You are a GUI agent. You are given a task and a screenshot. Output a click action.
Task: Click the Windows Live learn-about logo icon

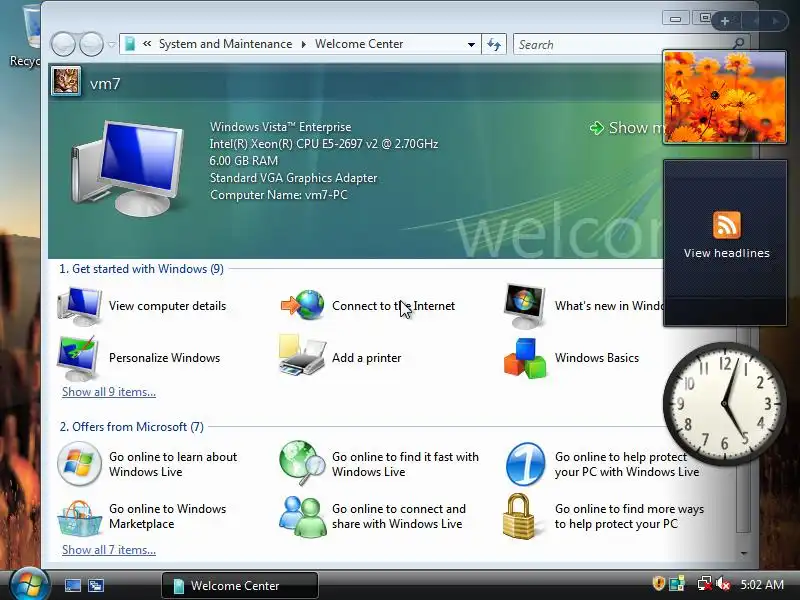click(x=79, y=464)
